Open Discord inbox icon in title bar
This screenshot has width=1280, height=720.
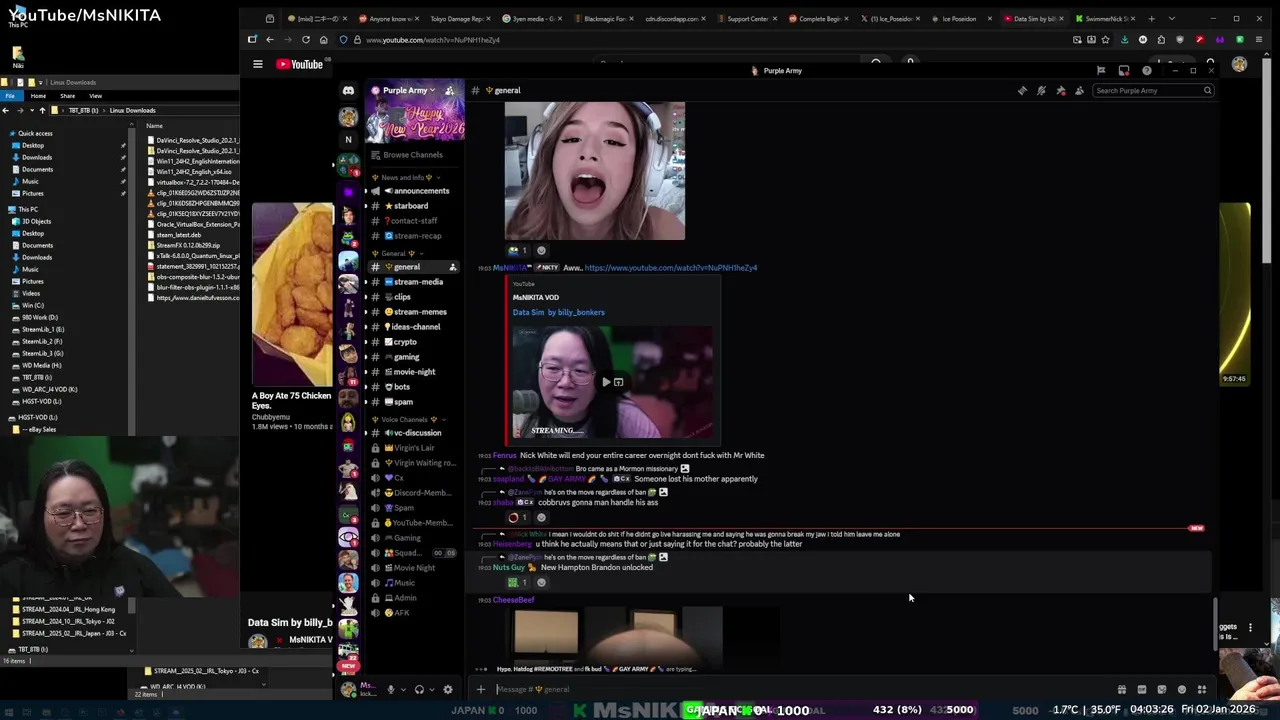pyautogui.click(x=1124, y=71)
